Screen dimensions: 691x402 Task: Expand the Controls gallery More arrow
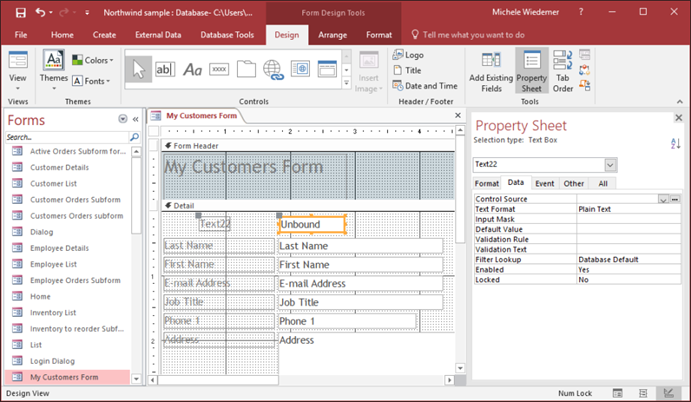[x=347, y=82]
